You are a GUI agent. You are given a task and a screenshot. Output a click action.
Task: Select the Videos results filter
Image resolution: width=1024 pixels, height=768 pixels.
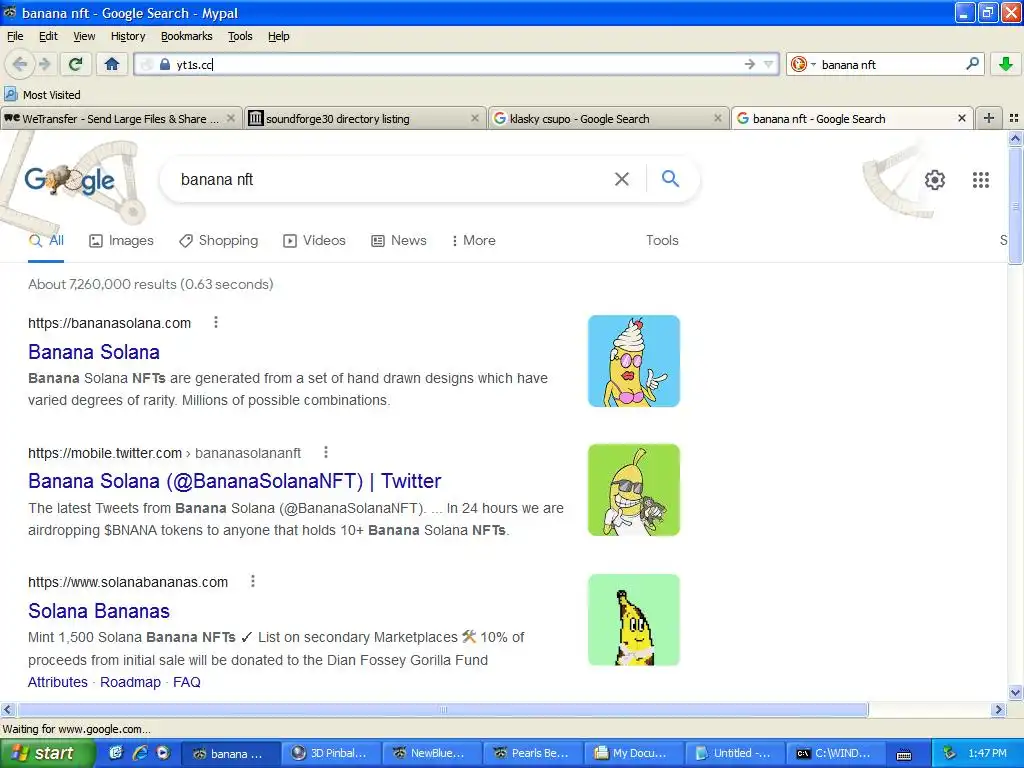315,240
